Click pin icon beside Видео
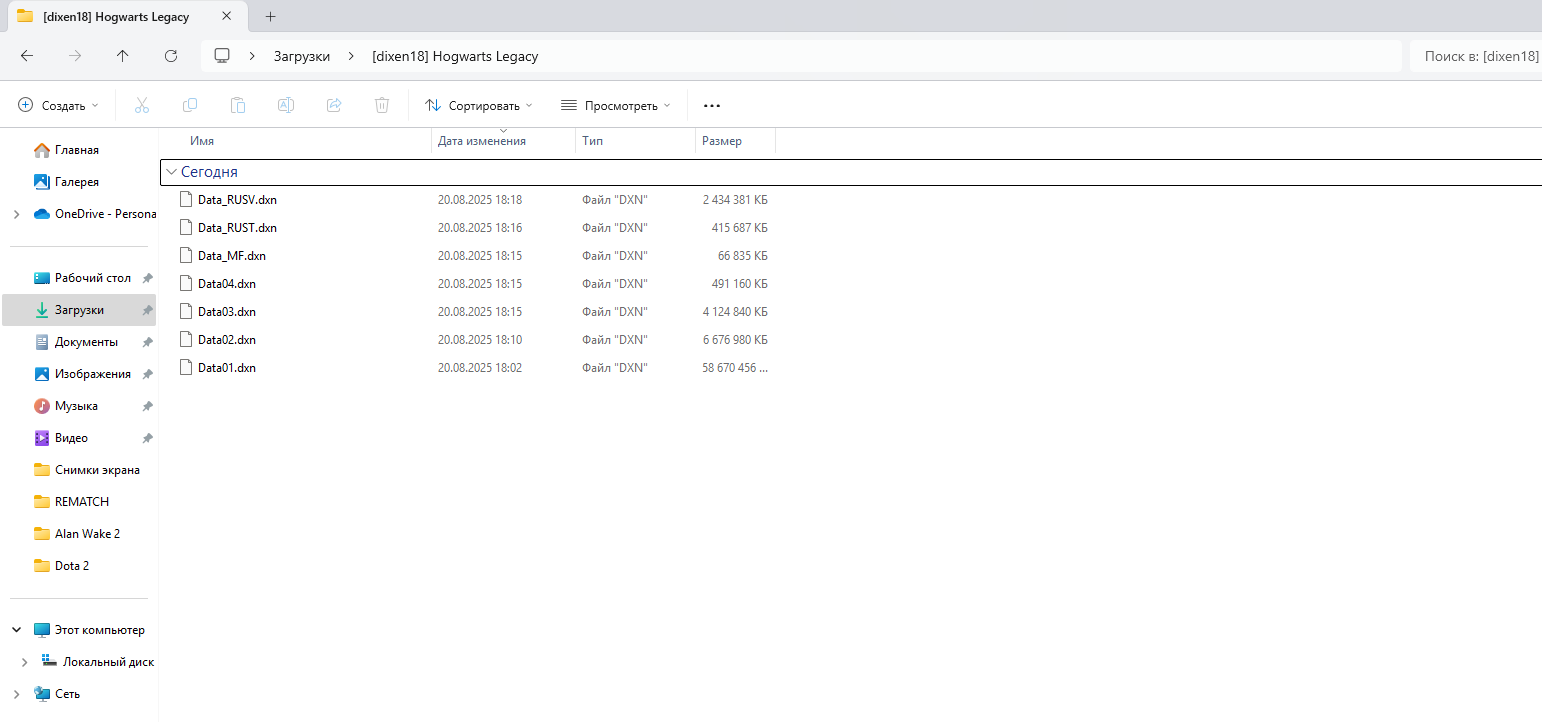Viewport: 1542px width, 722px height. coord(148,438)
